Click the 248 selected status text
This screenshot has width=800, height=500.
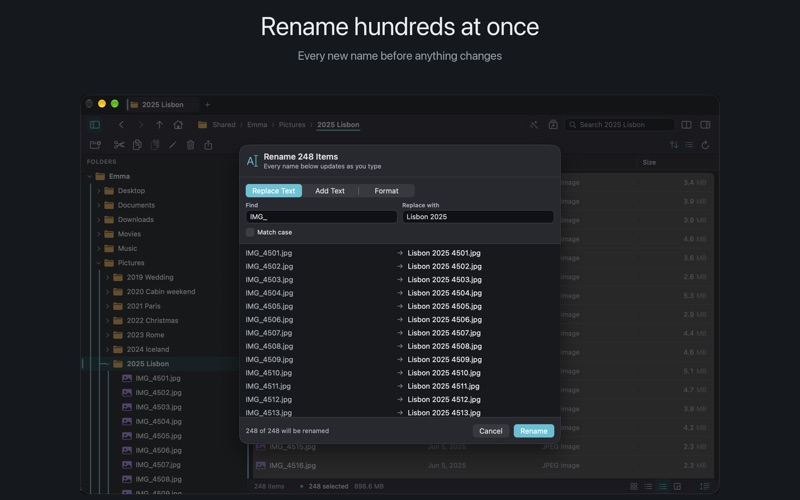point(328,486)
